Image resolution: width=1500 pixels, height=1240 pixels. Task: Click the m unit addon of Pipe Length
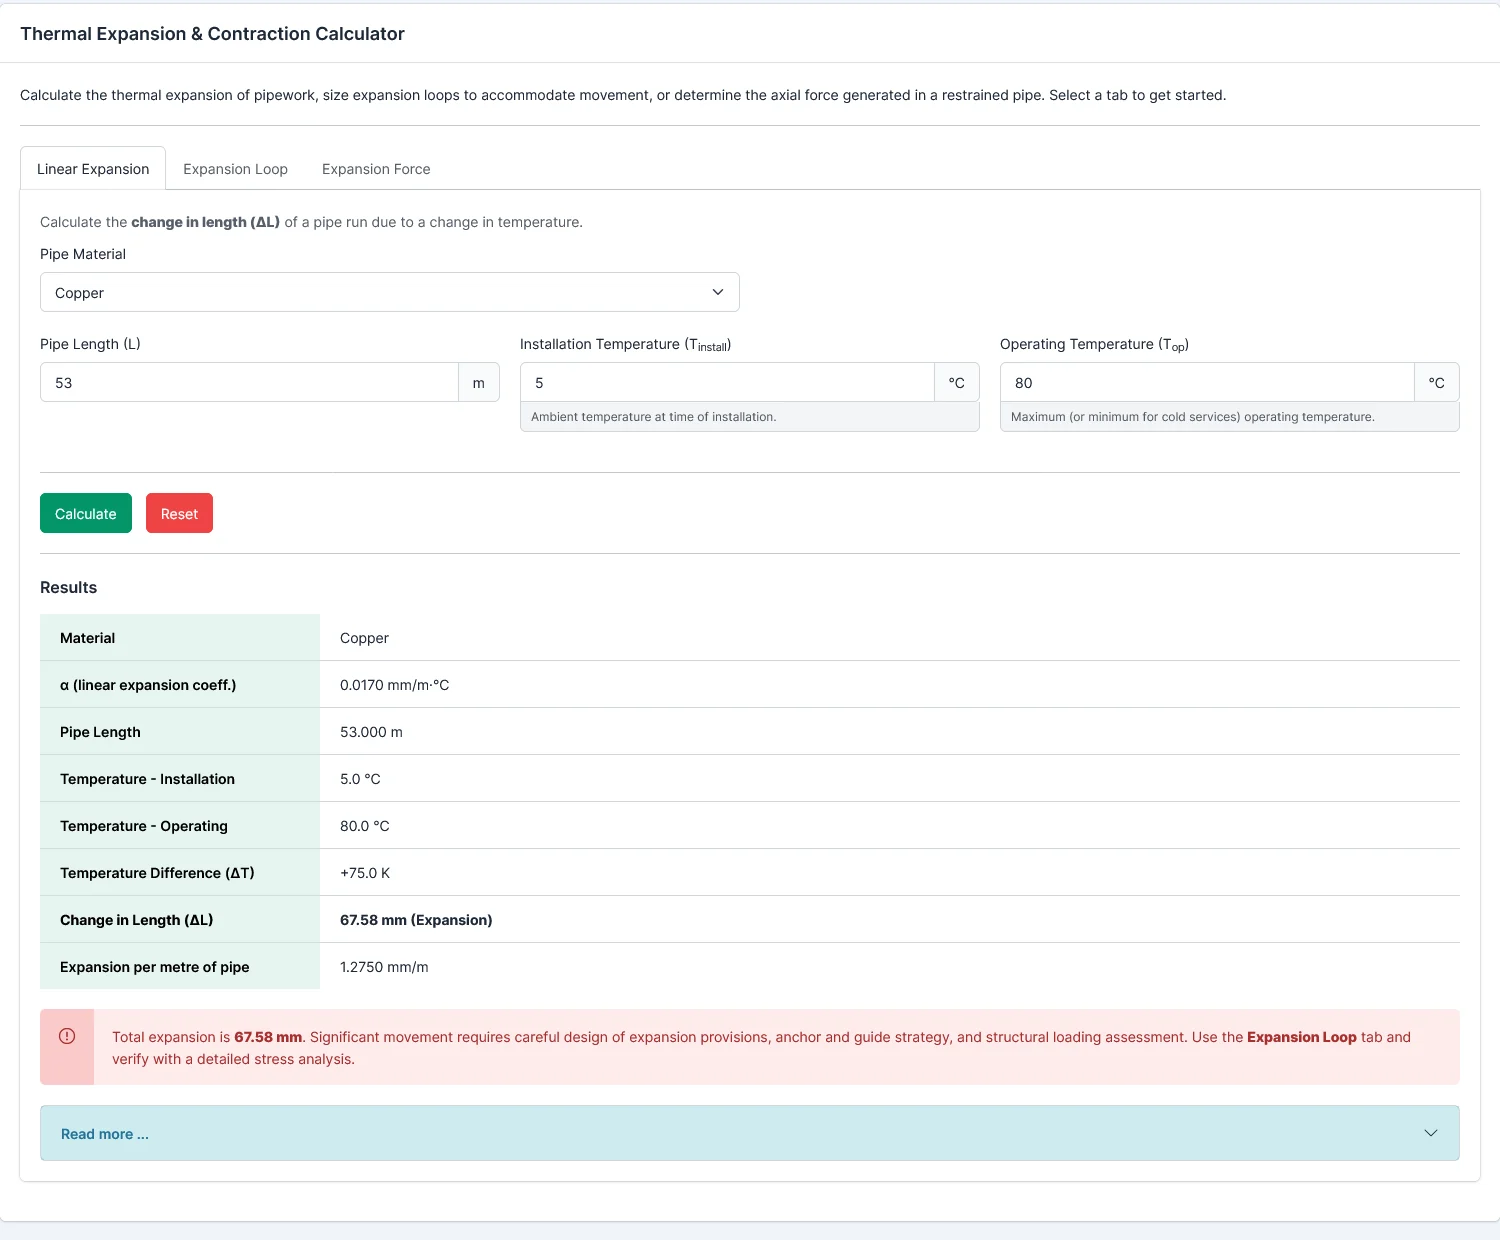[479, 382]
